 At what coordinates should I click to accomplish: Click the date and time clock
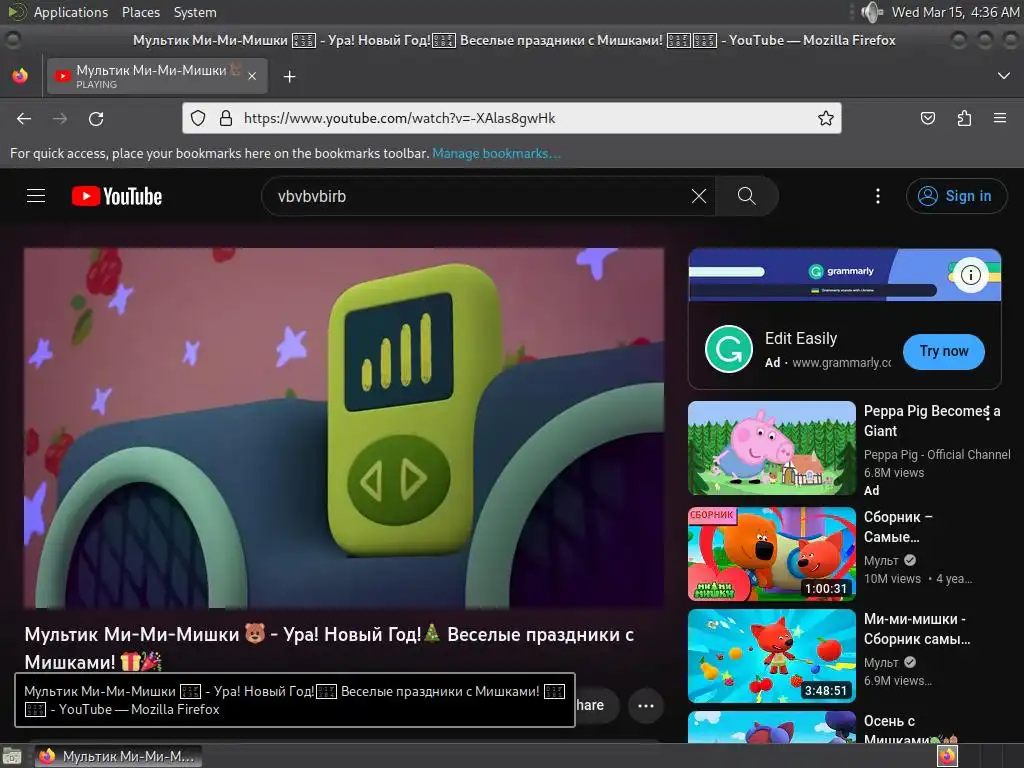click(955, 12)
